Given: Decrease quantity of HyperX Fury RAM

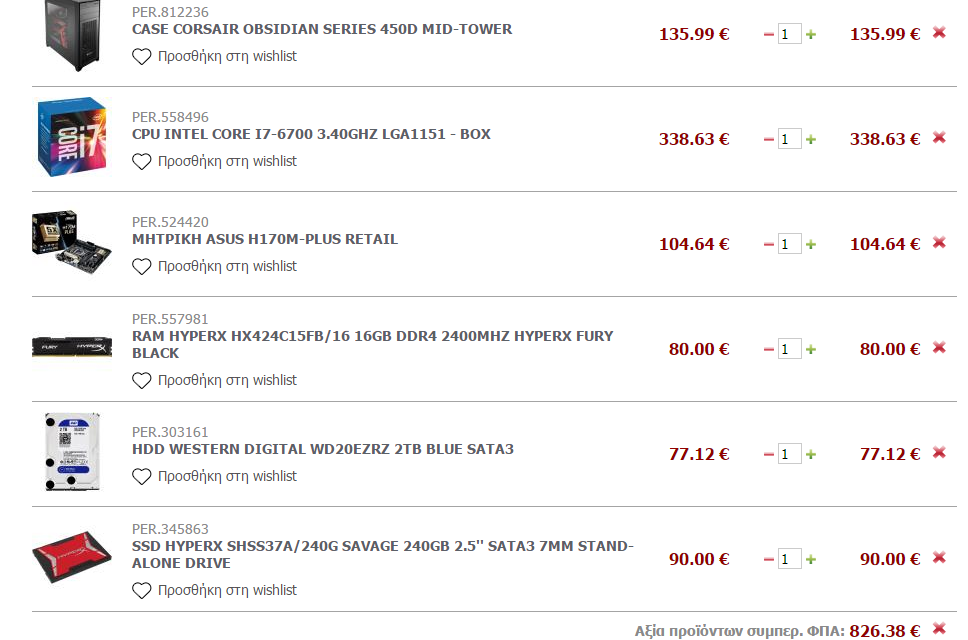Looking at the screenshot, I should [769, 349].
